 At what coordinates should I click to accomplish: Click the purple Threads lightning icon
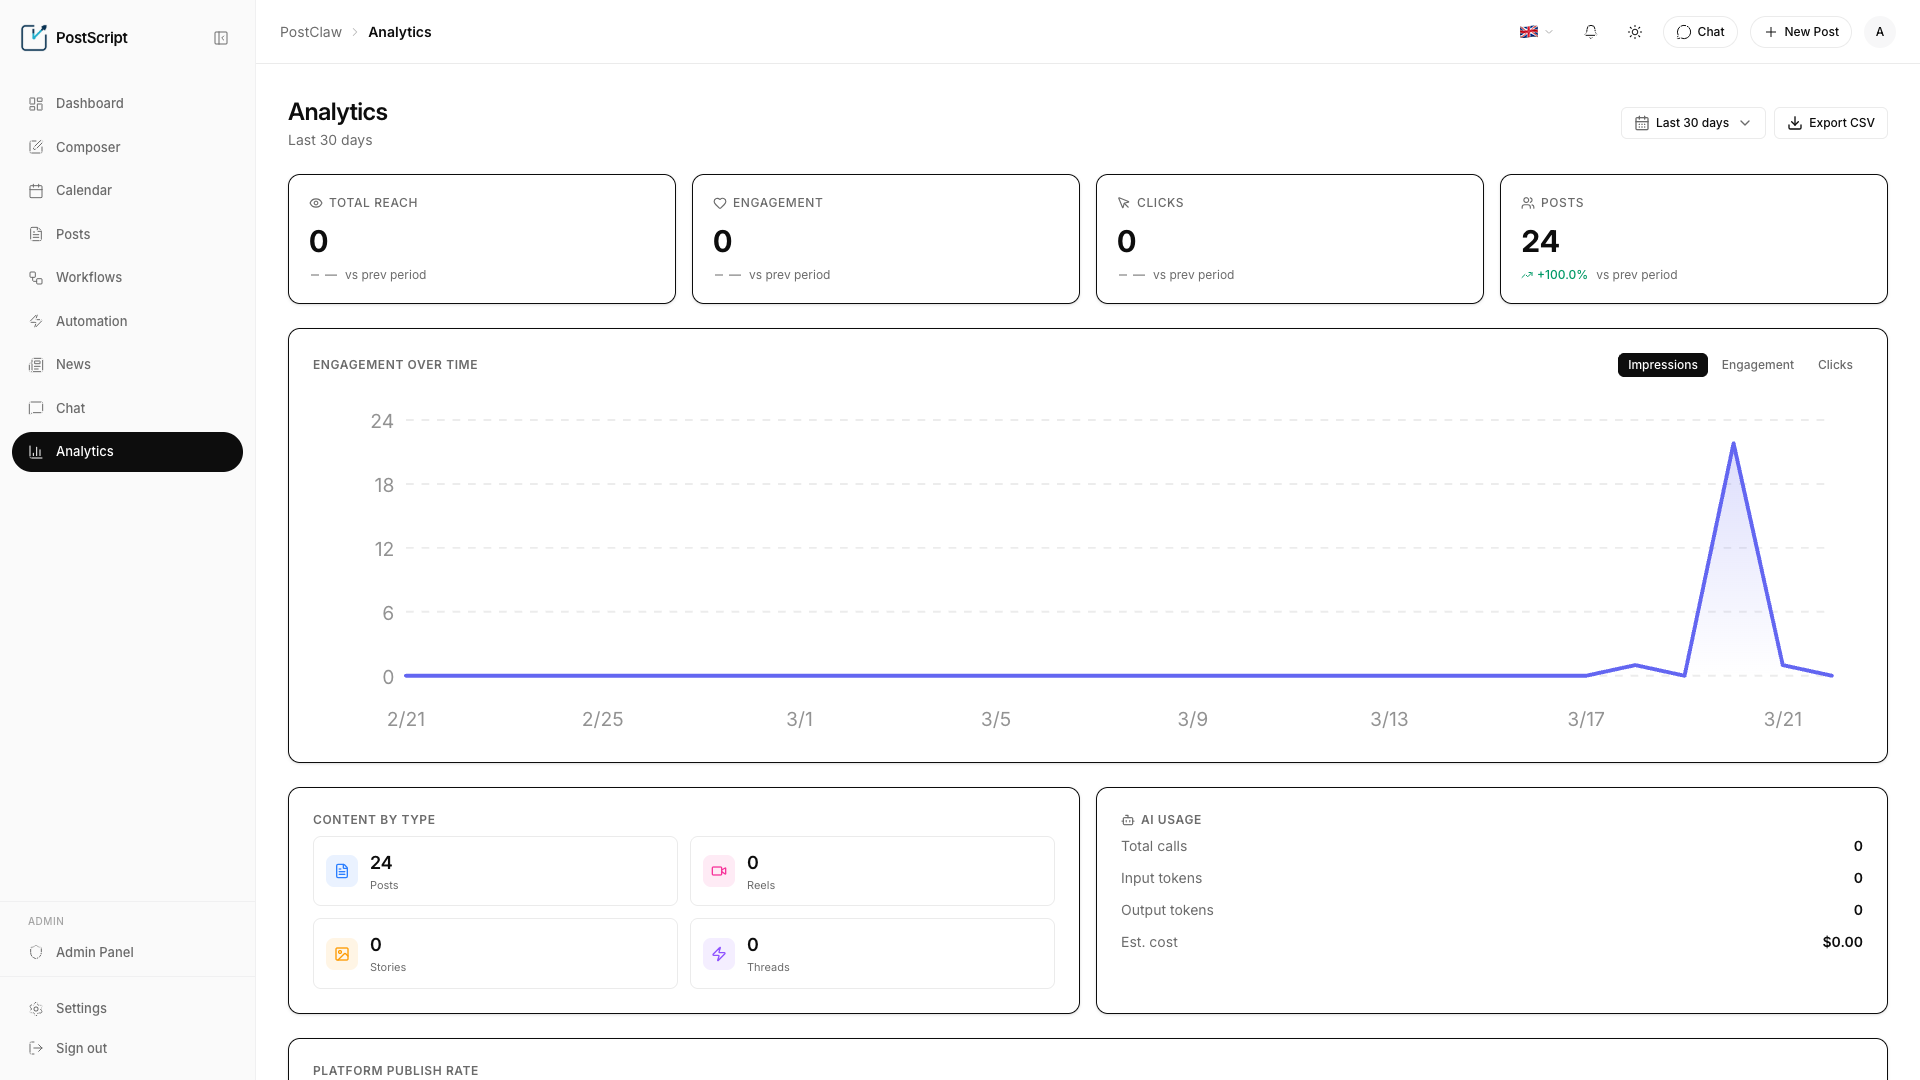(x=719, y=954)
